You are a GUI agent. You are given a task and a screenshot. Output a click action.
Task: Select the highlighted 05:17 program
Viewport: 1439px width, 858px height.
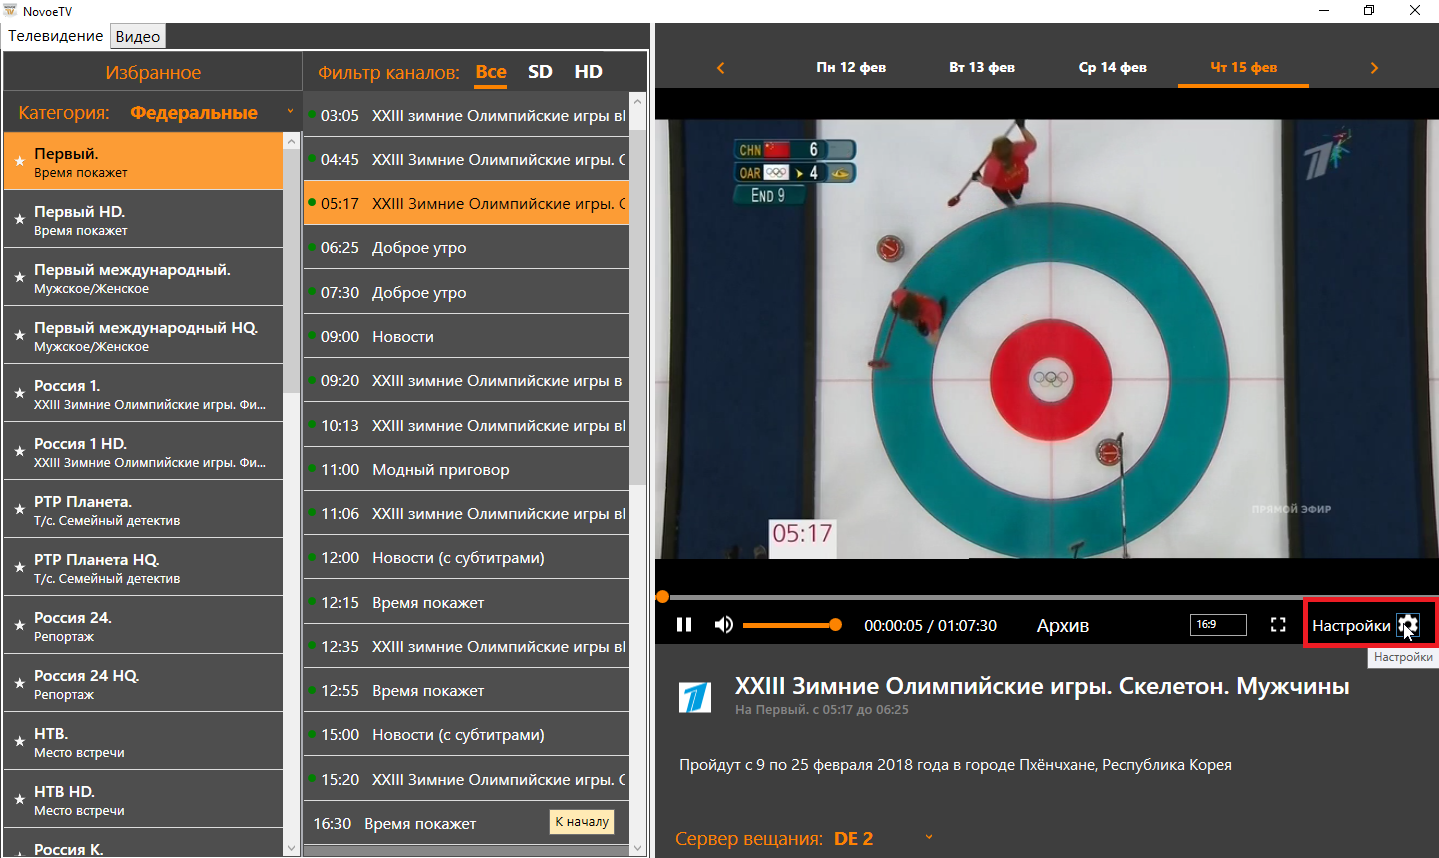pos(466,203)
